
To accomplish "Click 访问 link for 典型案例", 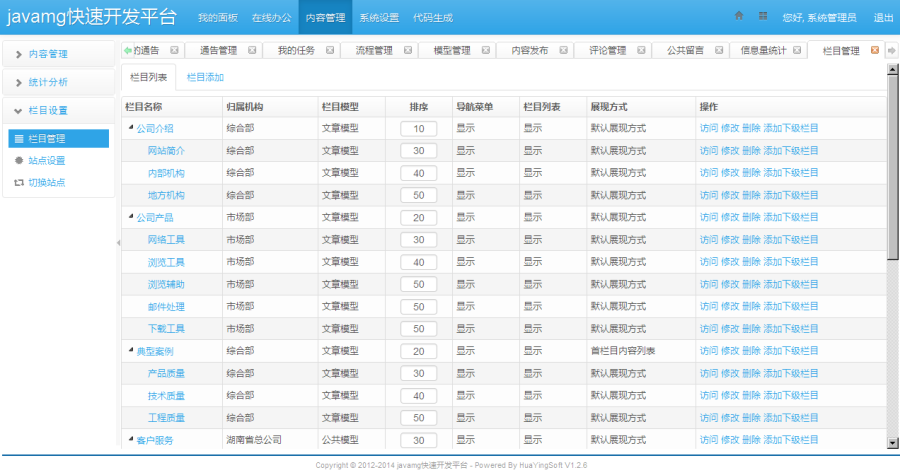I will pos(709,351).
